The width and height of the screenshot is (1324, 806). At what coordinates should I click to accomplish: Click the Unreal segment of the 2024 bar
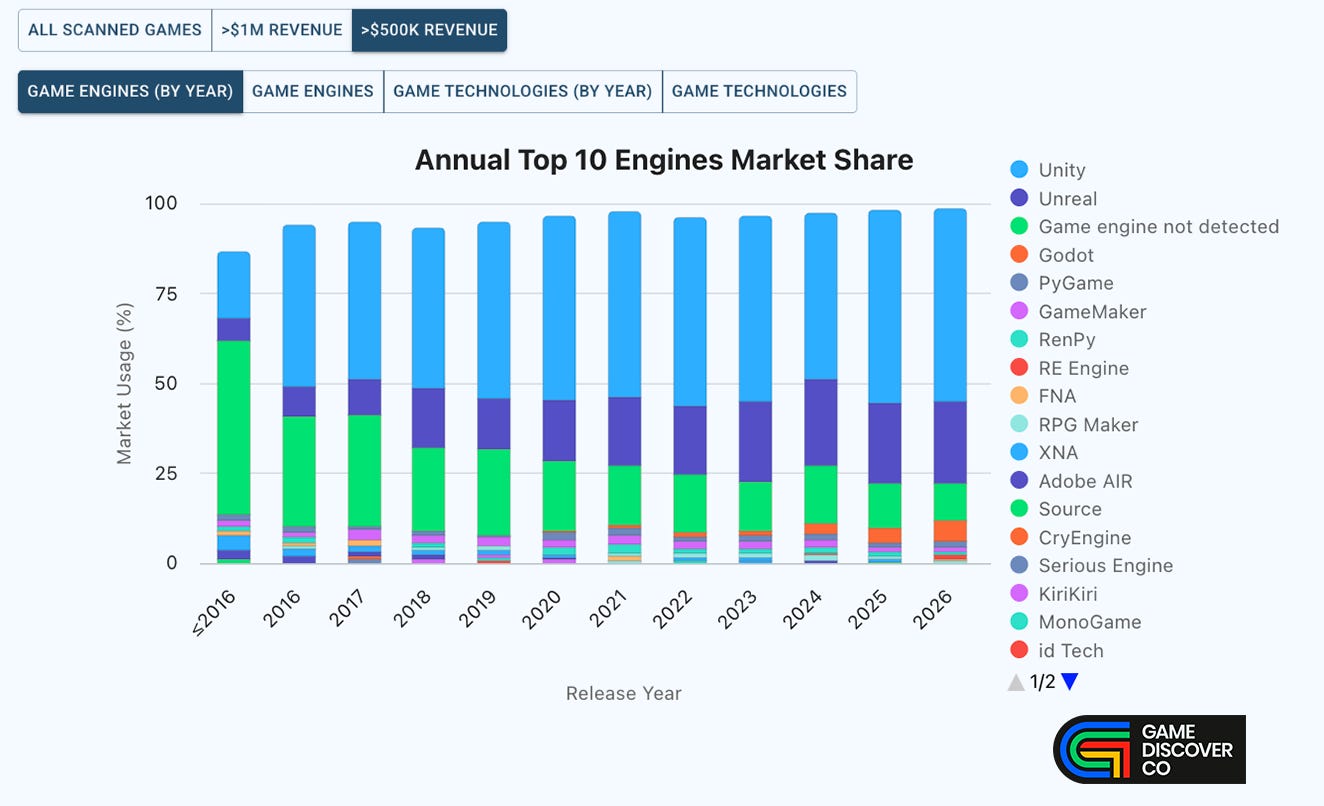tap(820, 423)
